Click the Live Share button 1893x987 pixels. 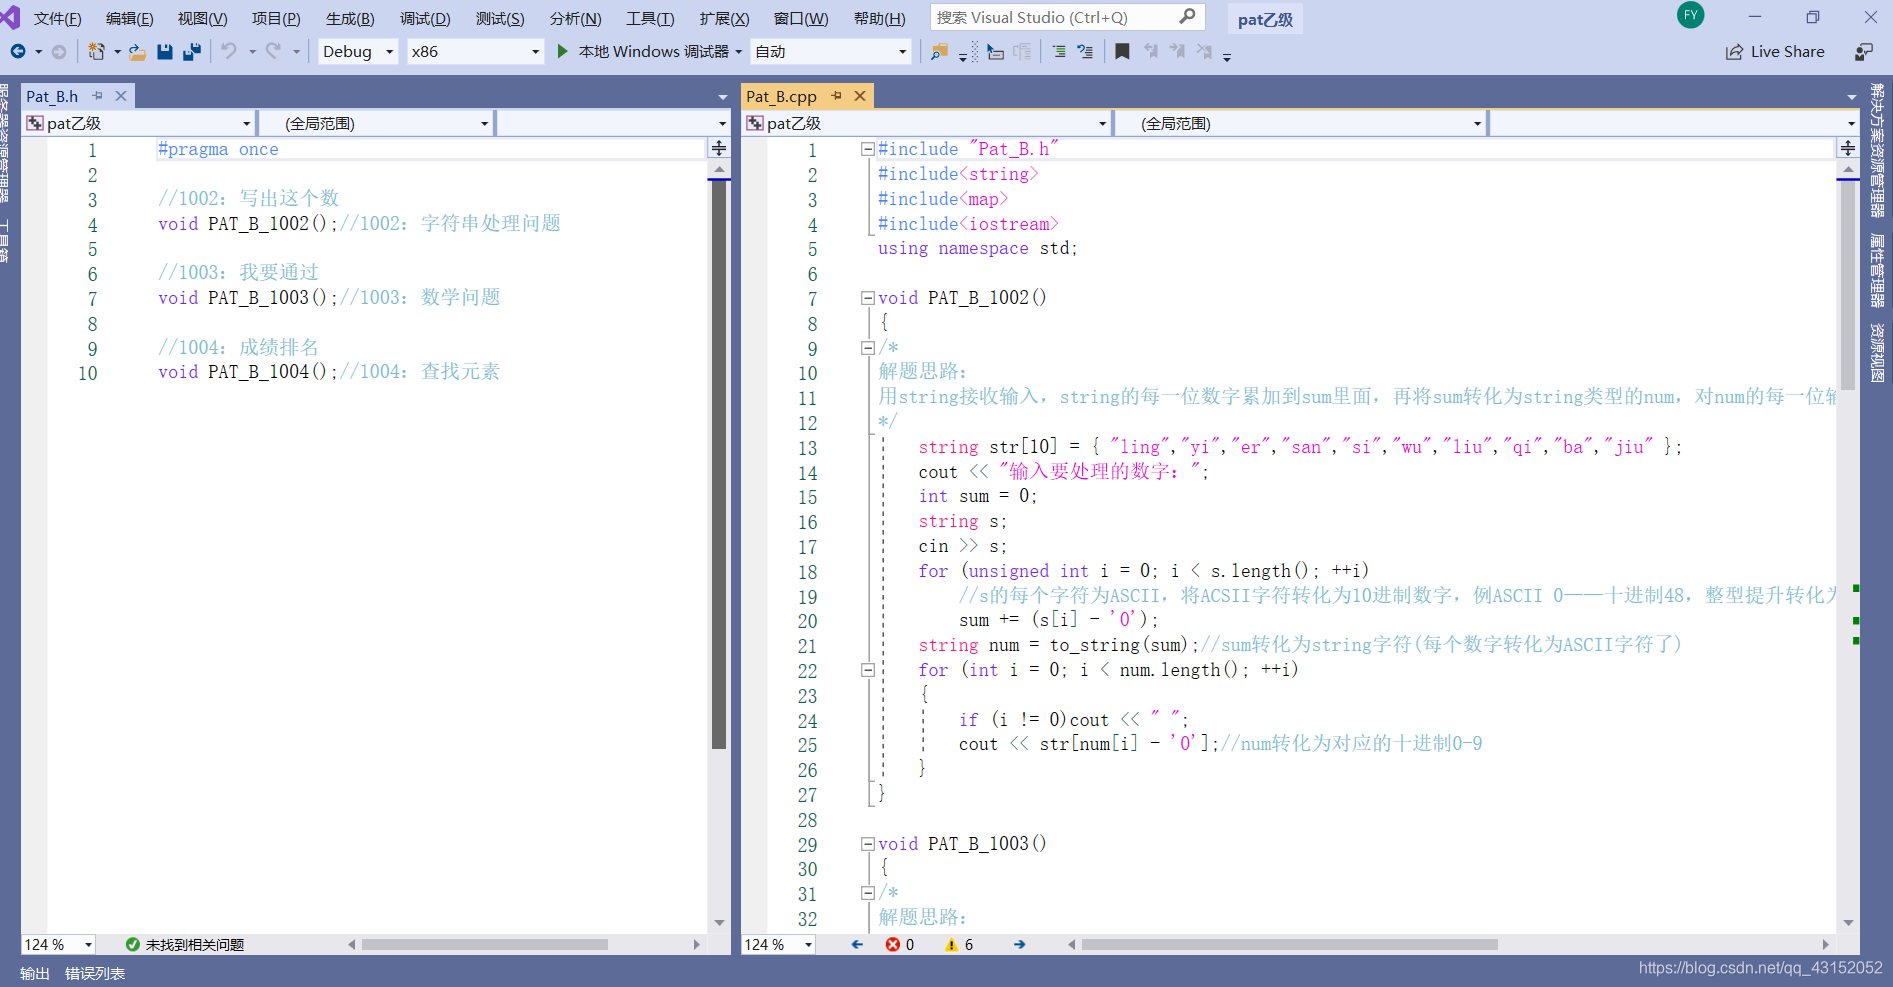[1775, 52]
